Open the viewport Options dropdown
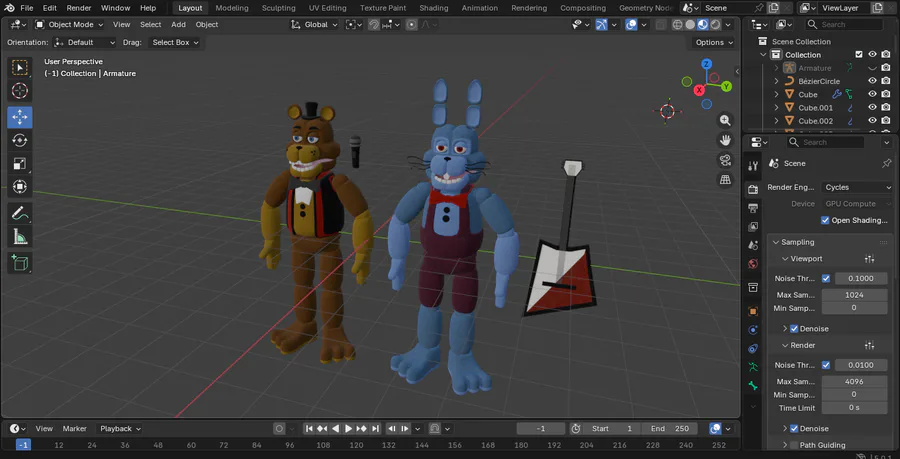This screenshot has width=900, height=459. click(714, 42)
